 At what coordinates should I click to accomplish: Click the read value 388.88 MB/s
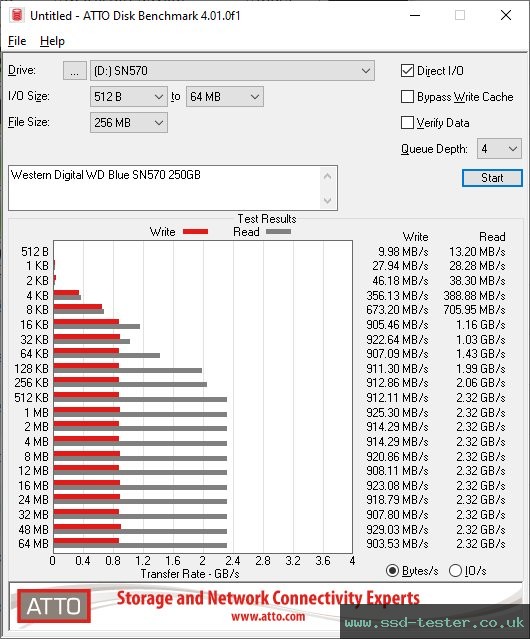(x=474, y=295)
